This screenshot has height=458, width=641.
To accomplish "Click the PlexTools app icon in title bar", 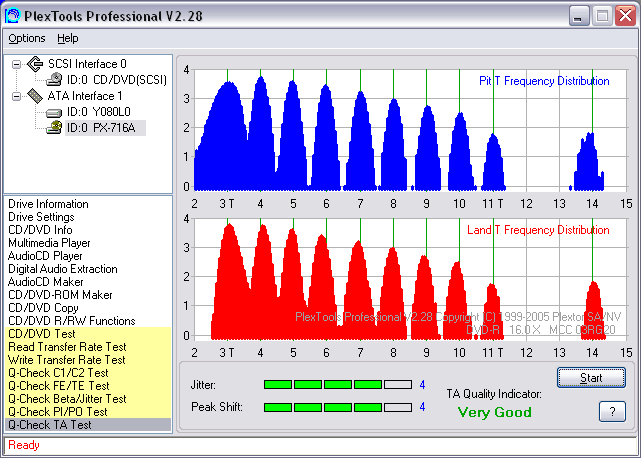I will [13, 16].
